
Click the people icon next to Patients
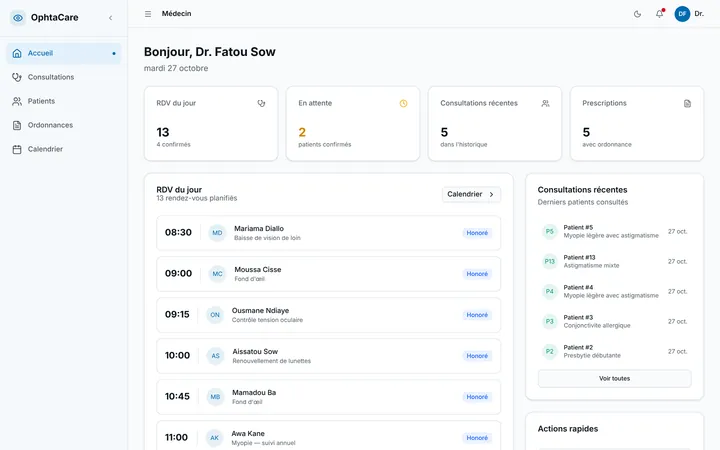(17, 101)
